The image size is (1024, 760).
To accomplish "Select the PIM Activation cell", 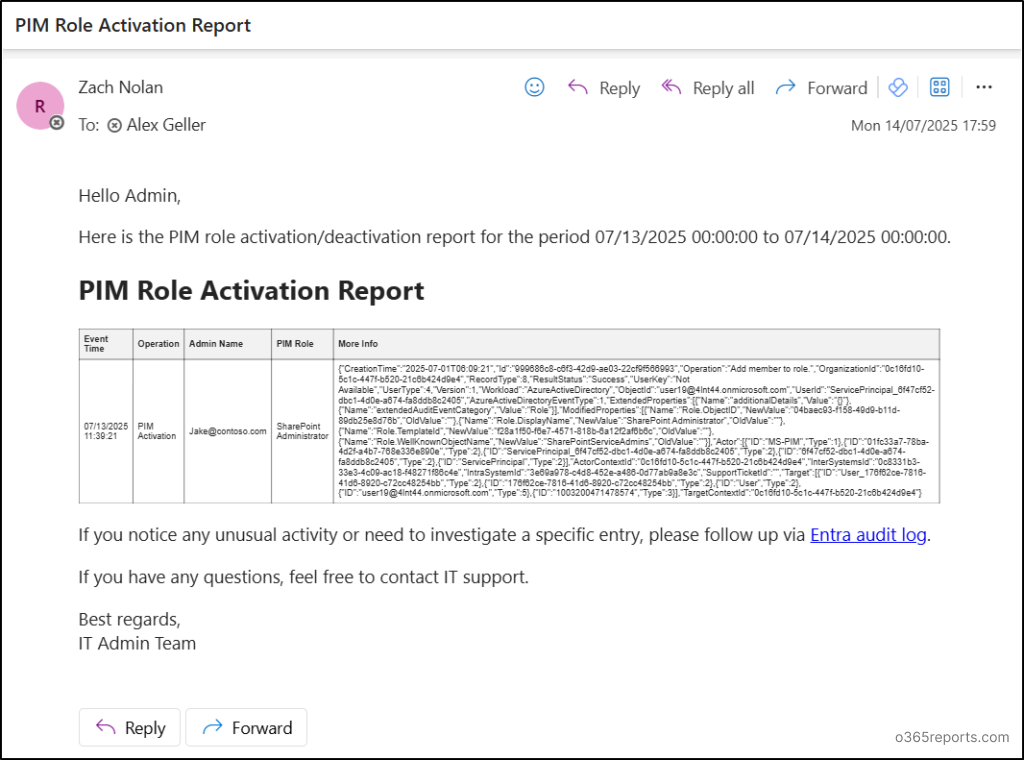I will 158,431.
